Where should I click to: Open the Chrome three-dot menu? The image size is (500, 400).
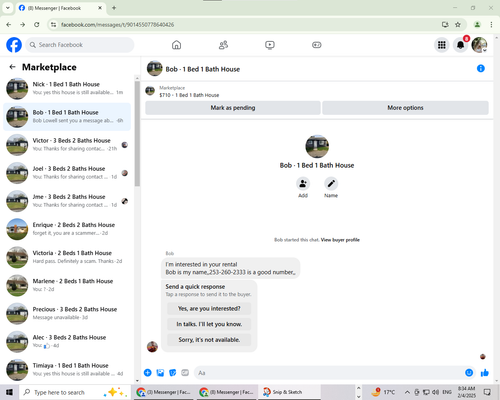pyautogui.click(x=491, y=24)
